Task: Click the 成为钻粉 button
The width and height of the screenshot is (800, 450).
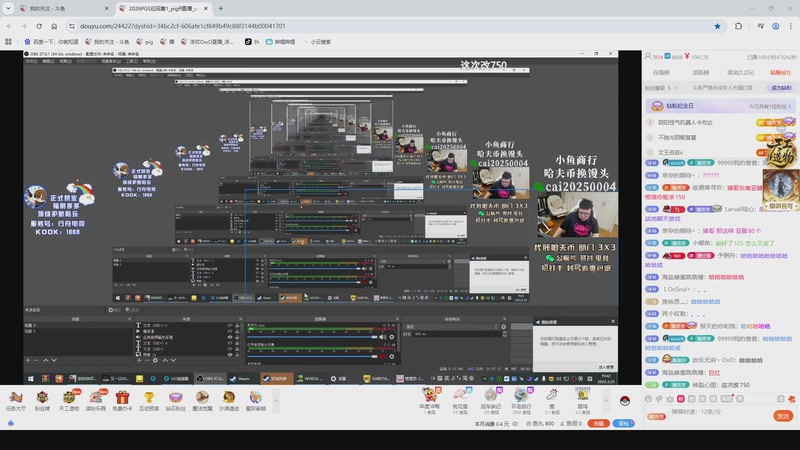Action: click(x=781, y=88)
